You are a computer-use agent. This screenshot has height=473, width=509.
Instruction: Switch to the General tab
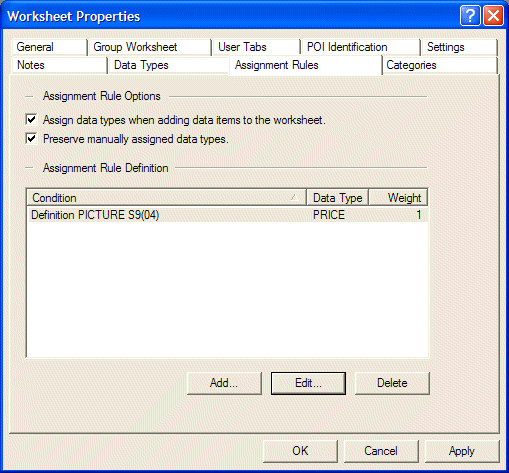pyautogui.click(x=49, y=47)
